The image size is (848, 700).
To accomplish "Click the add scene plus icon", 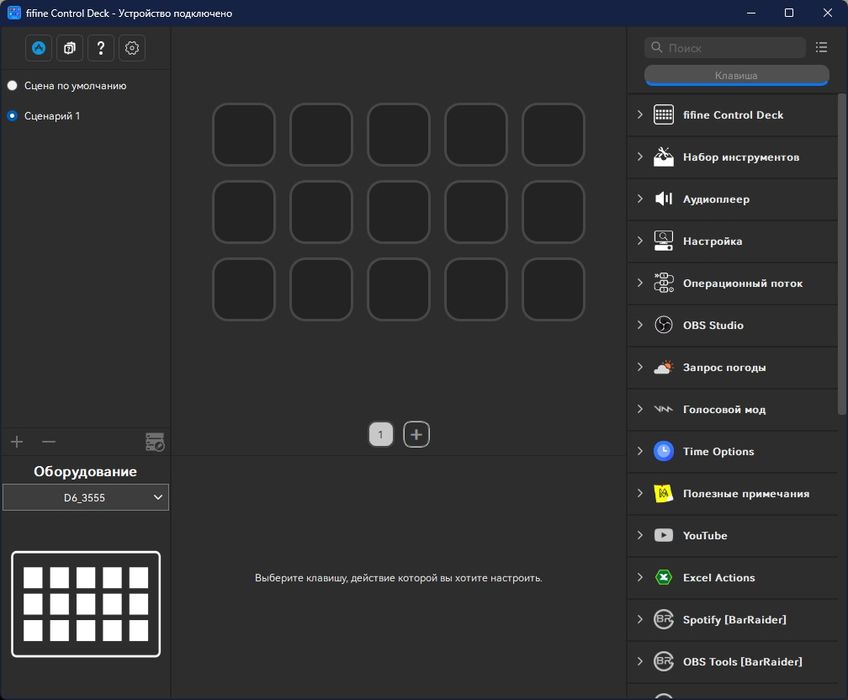I will click(x=17, y=442).
